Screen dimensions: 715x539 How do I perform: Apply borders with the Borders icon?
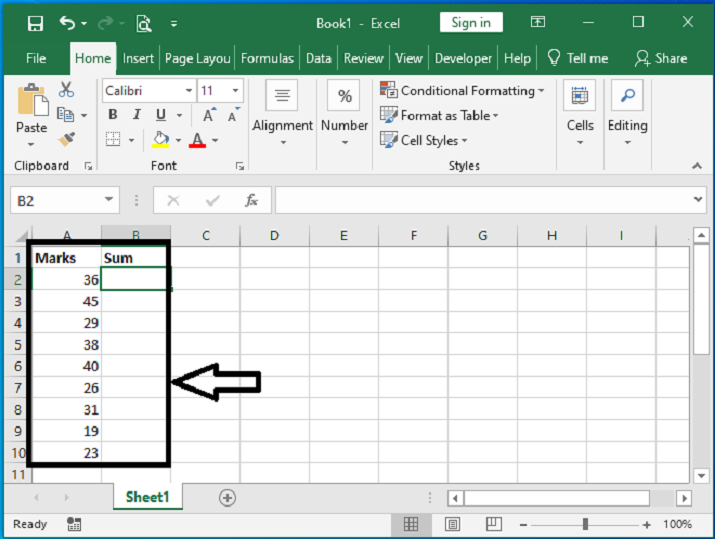click(x=113, y=139)
